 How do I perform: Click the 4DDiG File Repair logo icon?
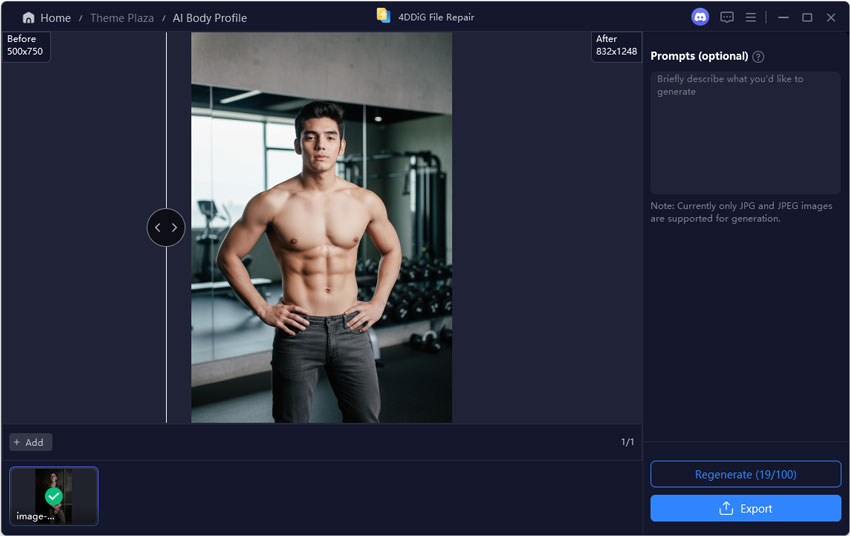click(383, 16)
